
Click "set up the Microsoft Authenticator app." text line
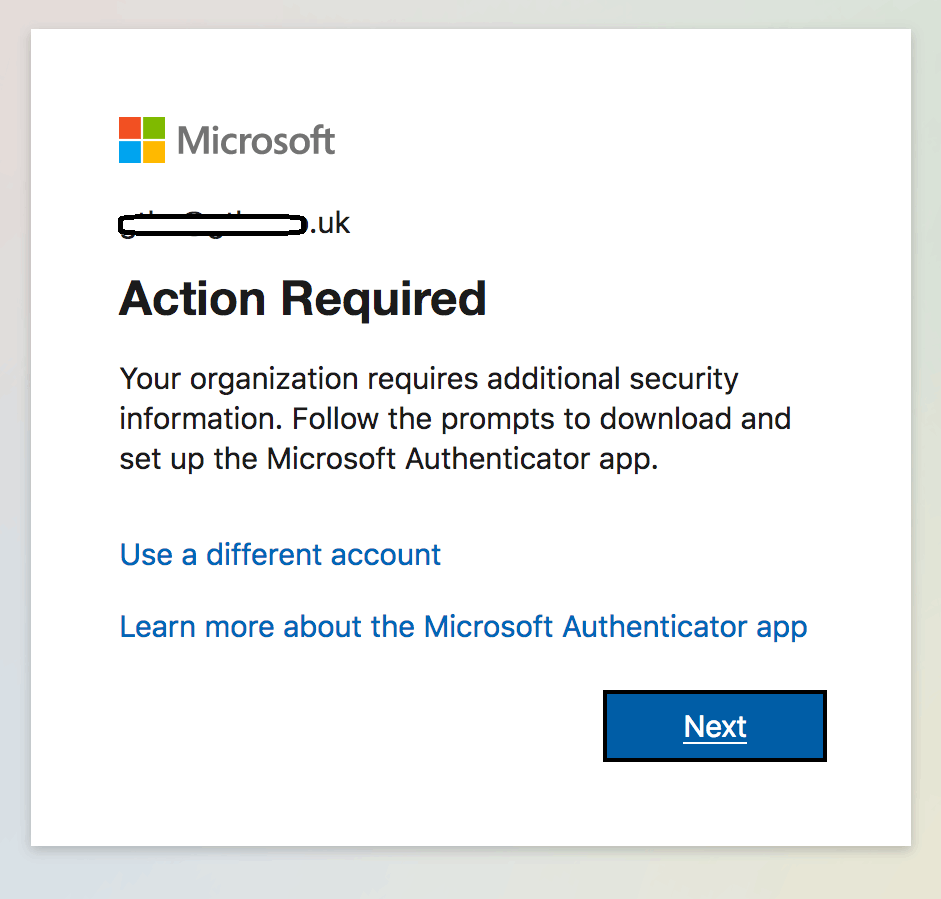coord(389,459)
